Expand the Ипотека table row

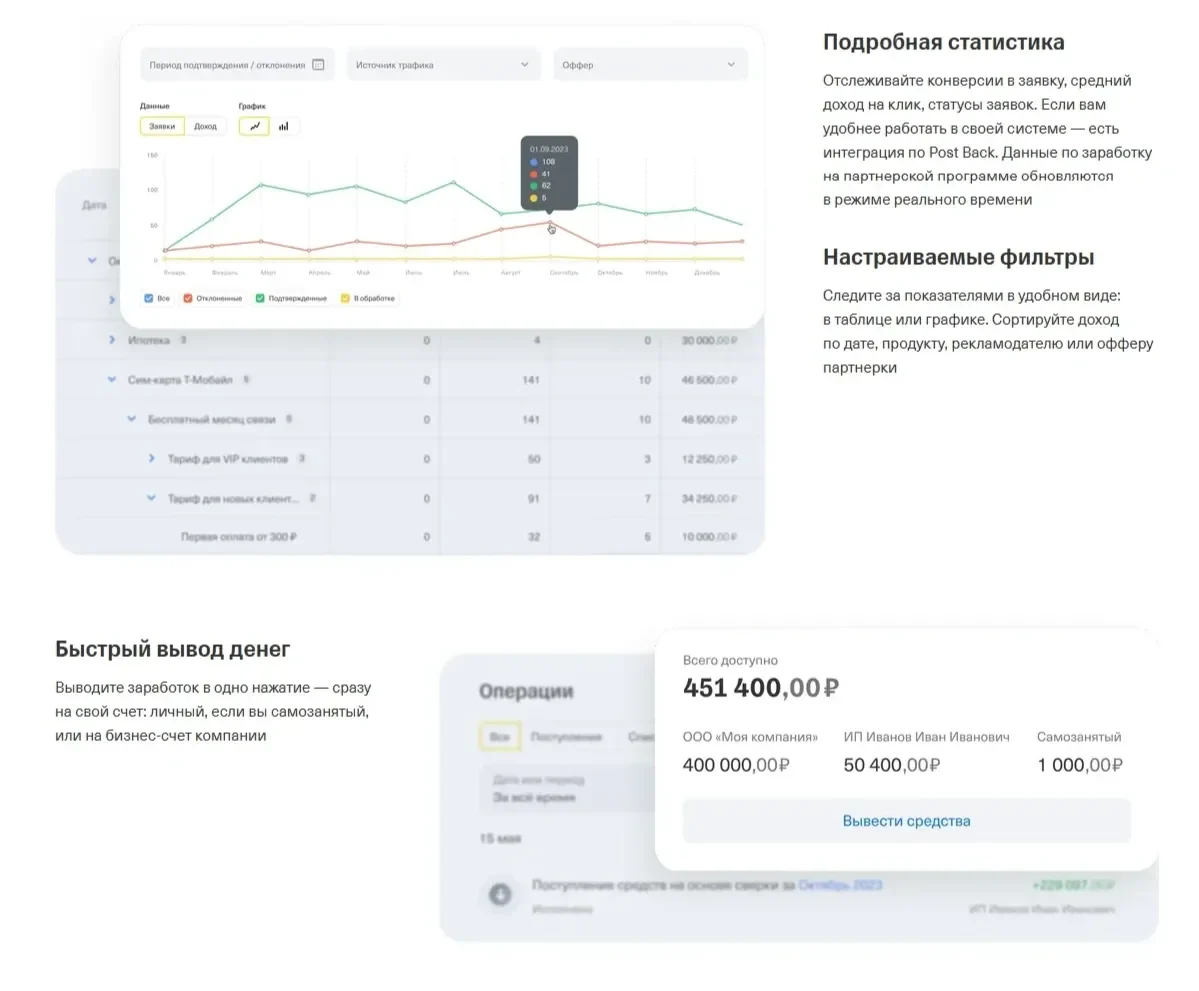112,340
